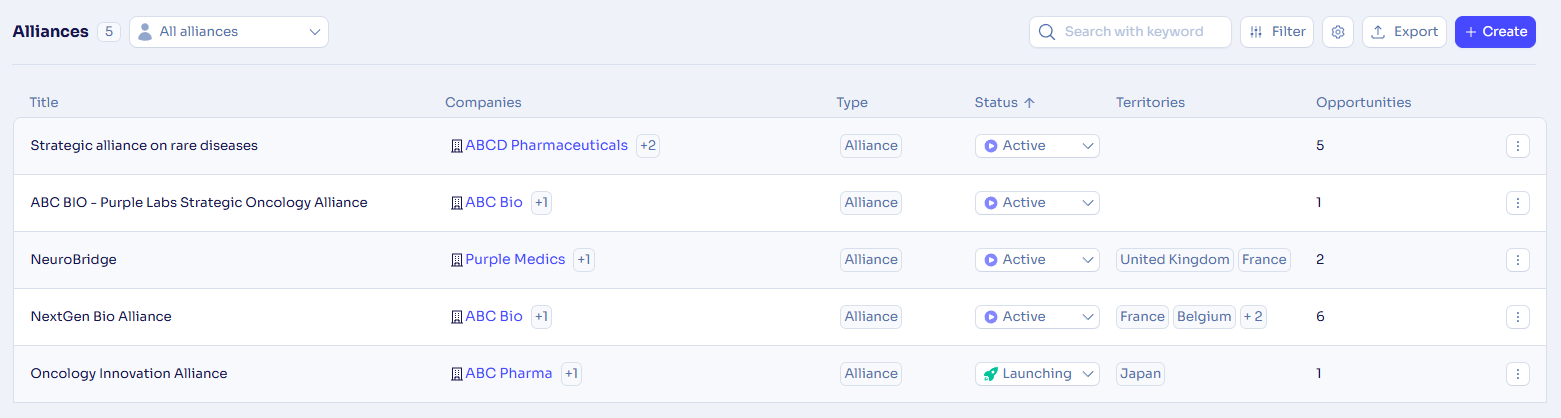Click the Export button

pyautogui.click(x=1404, y=32)
